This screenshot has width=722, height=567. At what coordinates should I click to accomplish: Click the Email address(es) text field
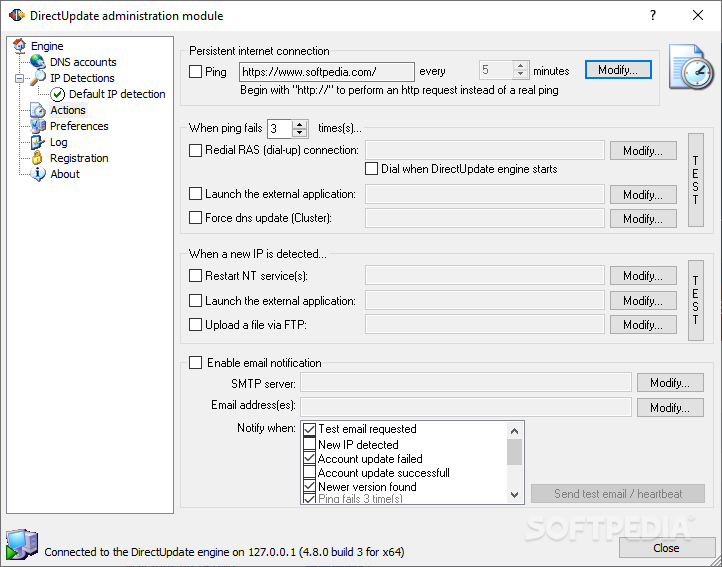click(x=466, y=407)
